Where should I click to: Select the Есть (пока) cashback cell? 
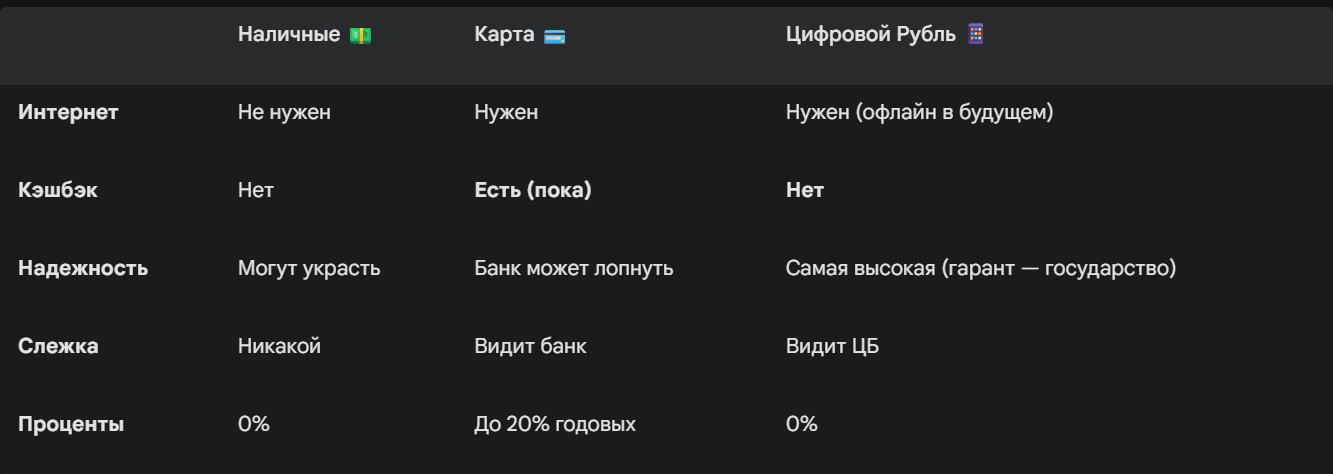532,190
